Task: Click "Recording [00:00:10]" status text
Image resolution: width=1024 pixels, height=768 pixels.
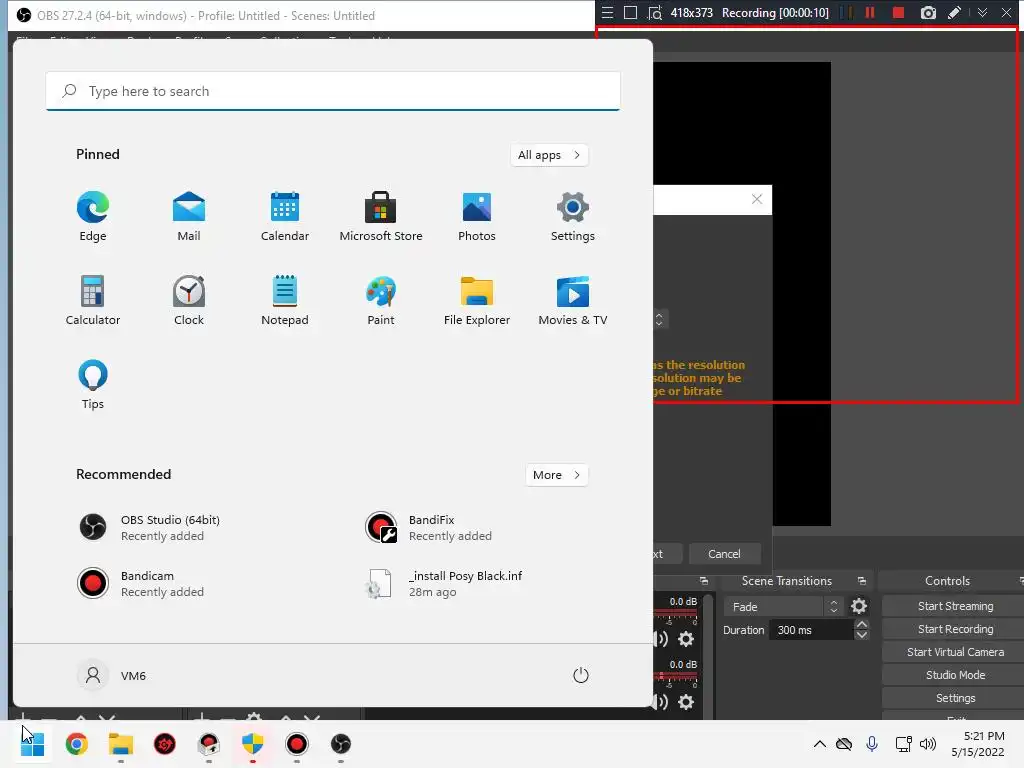Action: [x=775, y=12]
